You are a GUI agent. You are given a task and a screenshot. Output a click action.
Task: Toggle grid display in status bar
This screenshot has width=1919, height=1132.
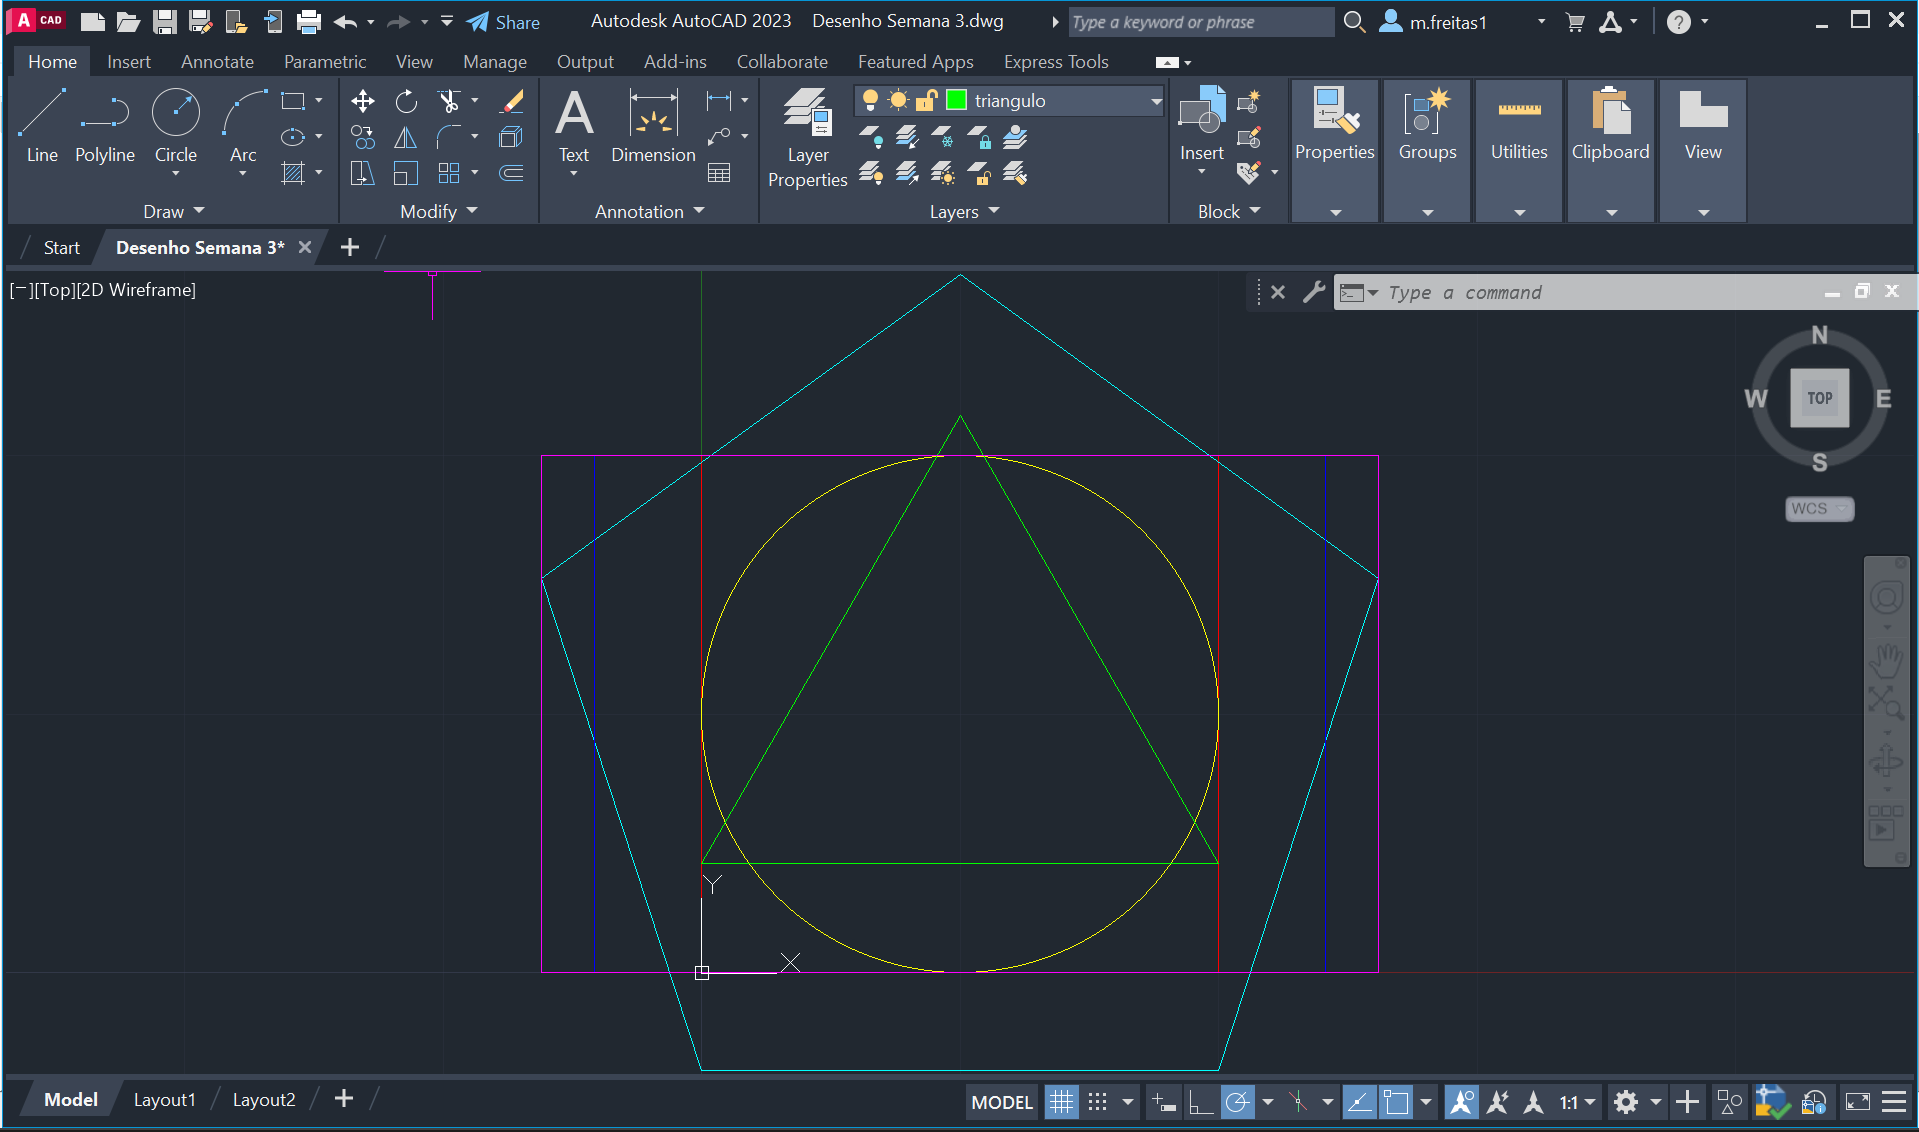(1061, 1102)
